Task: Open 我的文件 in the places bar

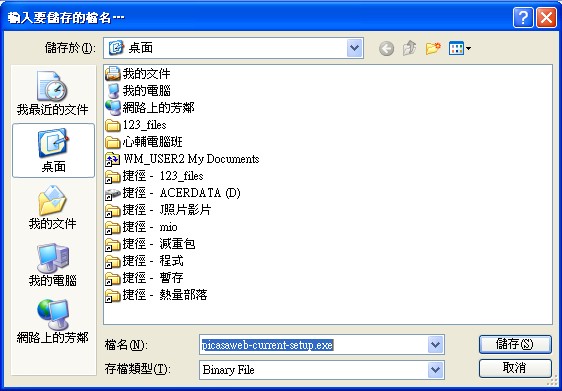Action: (x=52, y=207)
